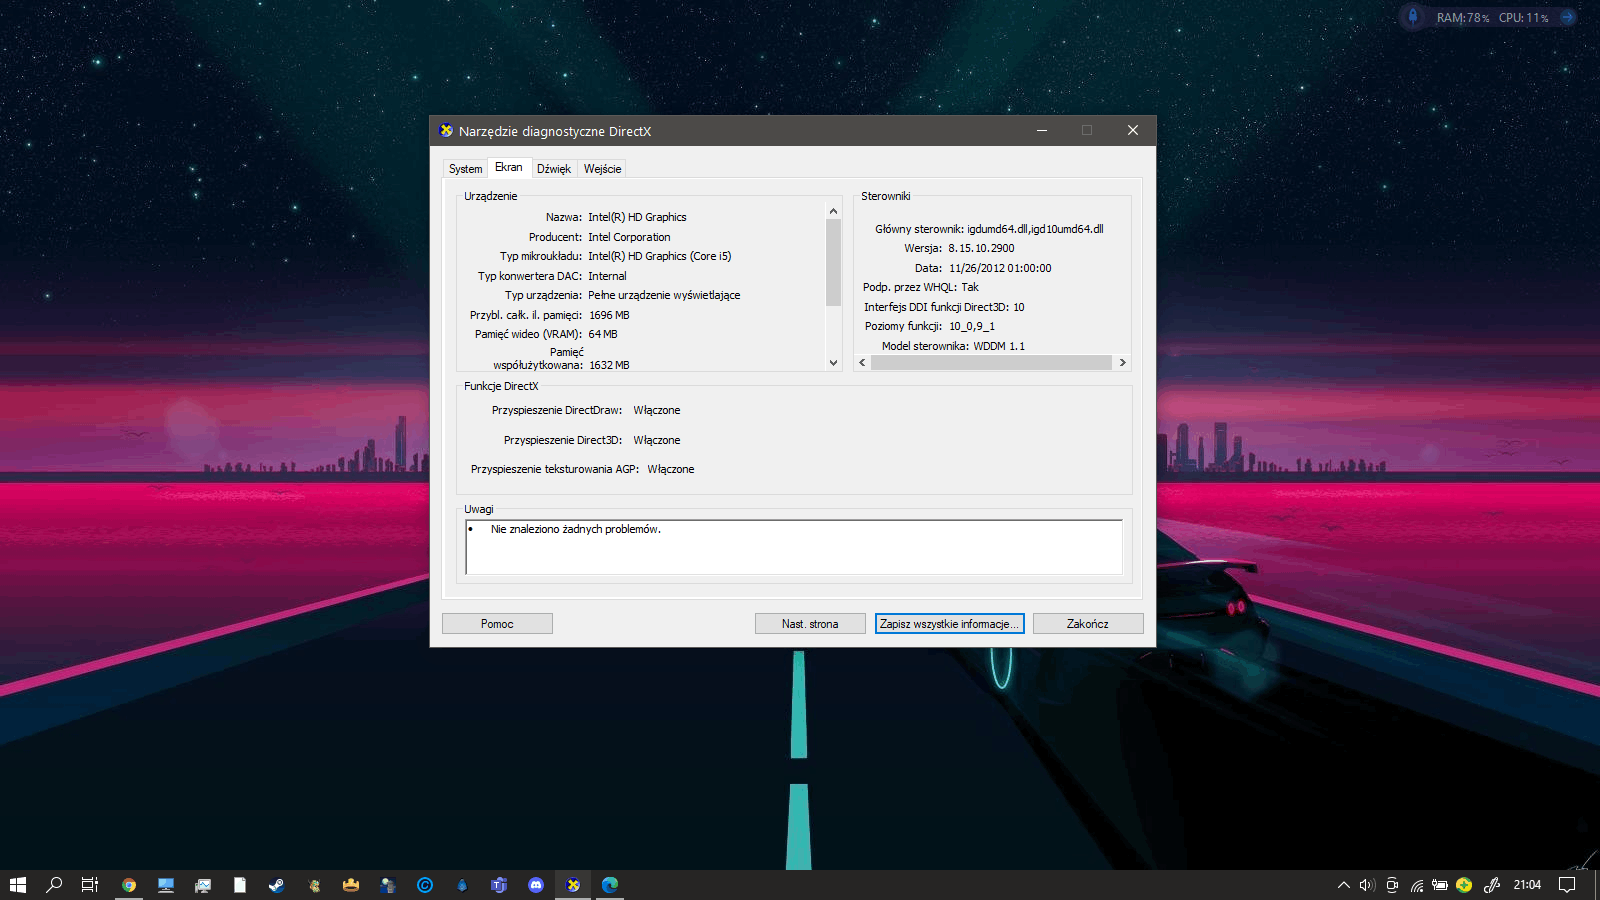Screen dimensions: 1600x900
Task: Click the driver model 'WDDM 1.1'
Action: click(x=999, y=346)
